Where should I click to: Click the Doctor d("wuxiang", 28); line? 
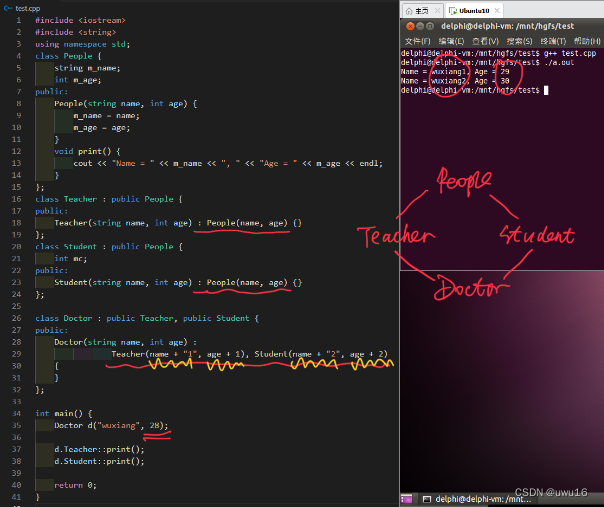point(111,425)
